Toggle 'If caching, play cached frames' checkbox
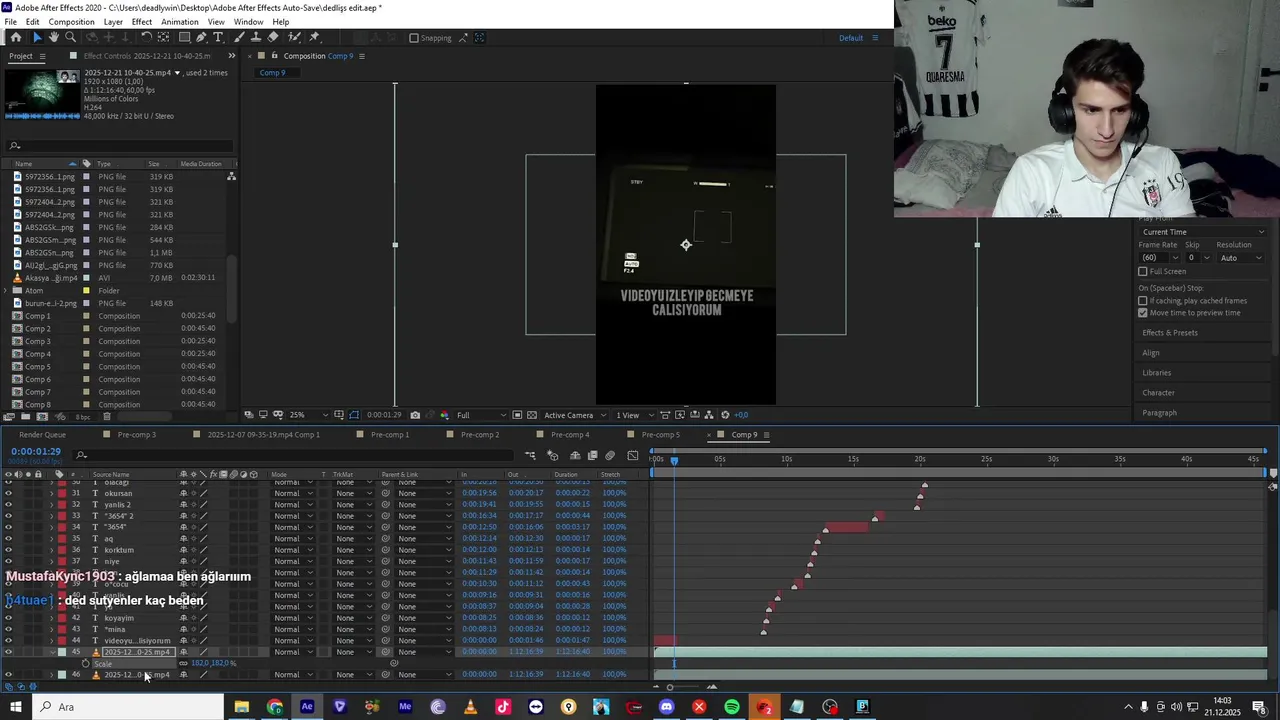1280x720 pixels. click(x=1143, y=301)
